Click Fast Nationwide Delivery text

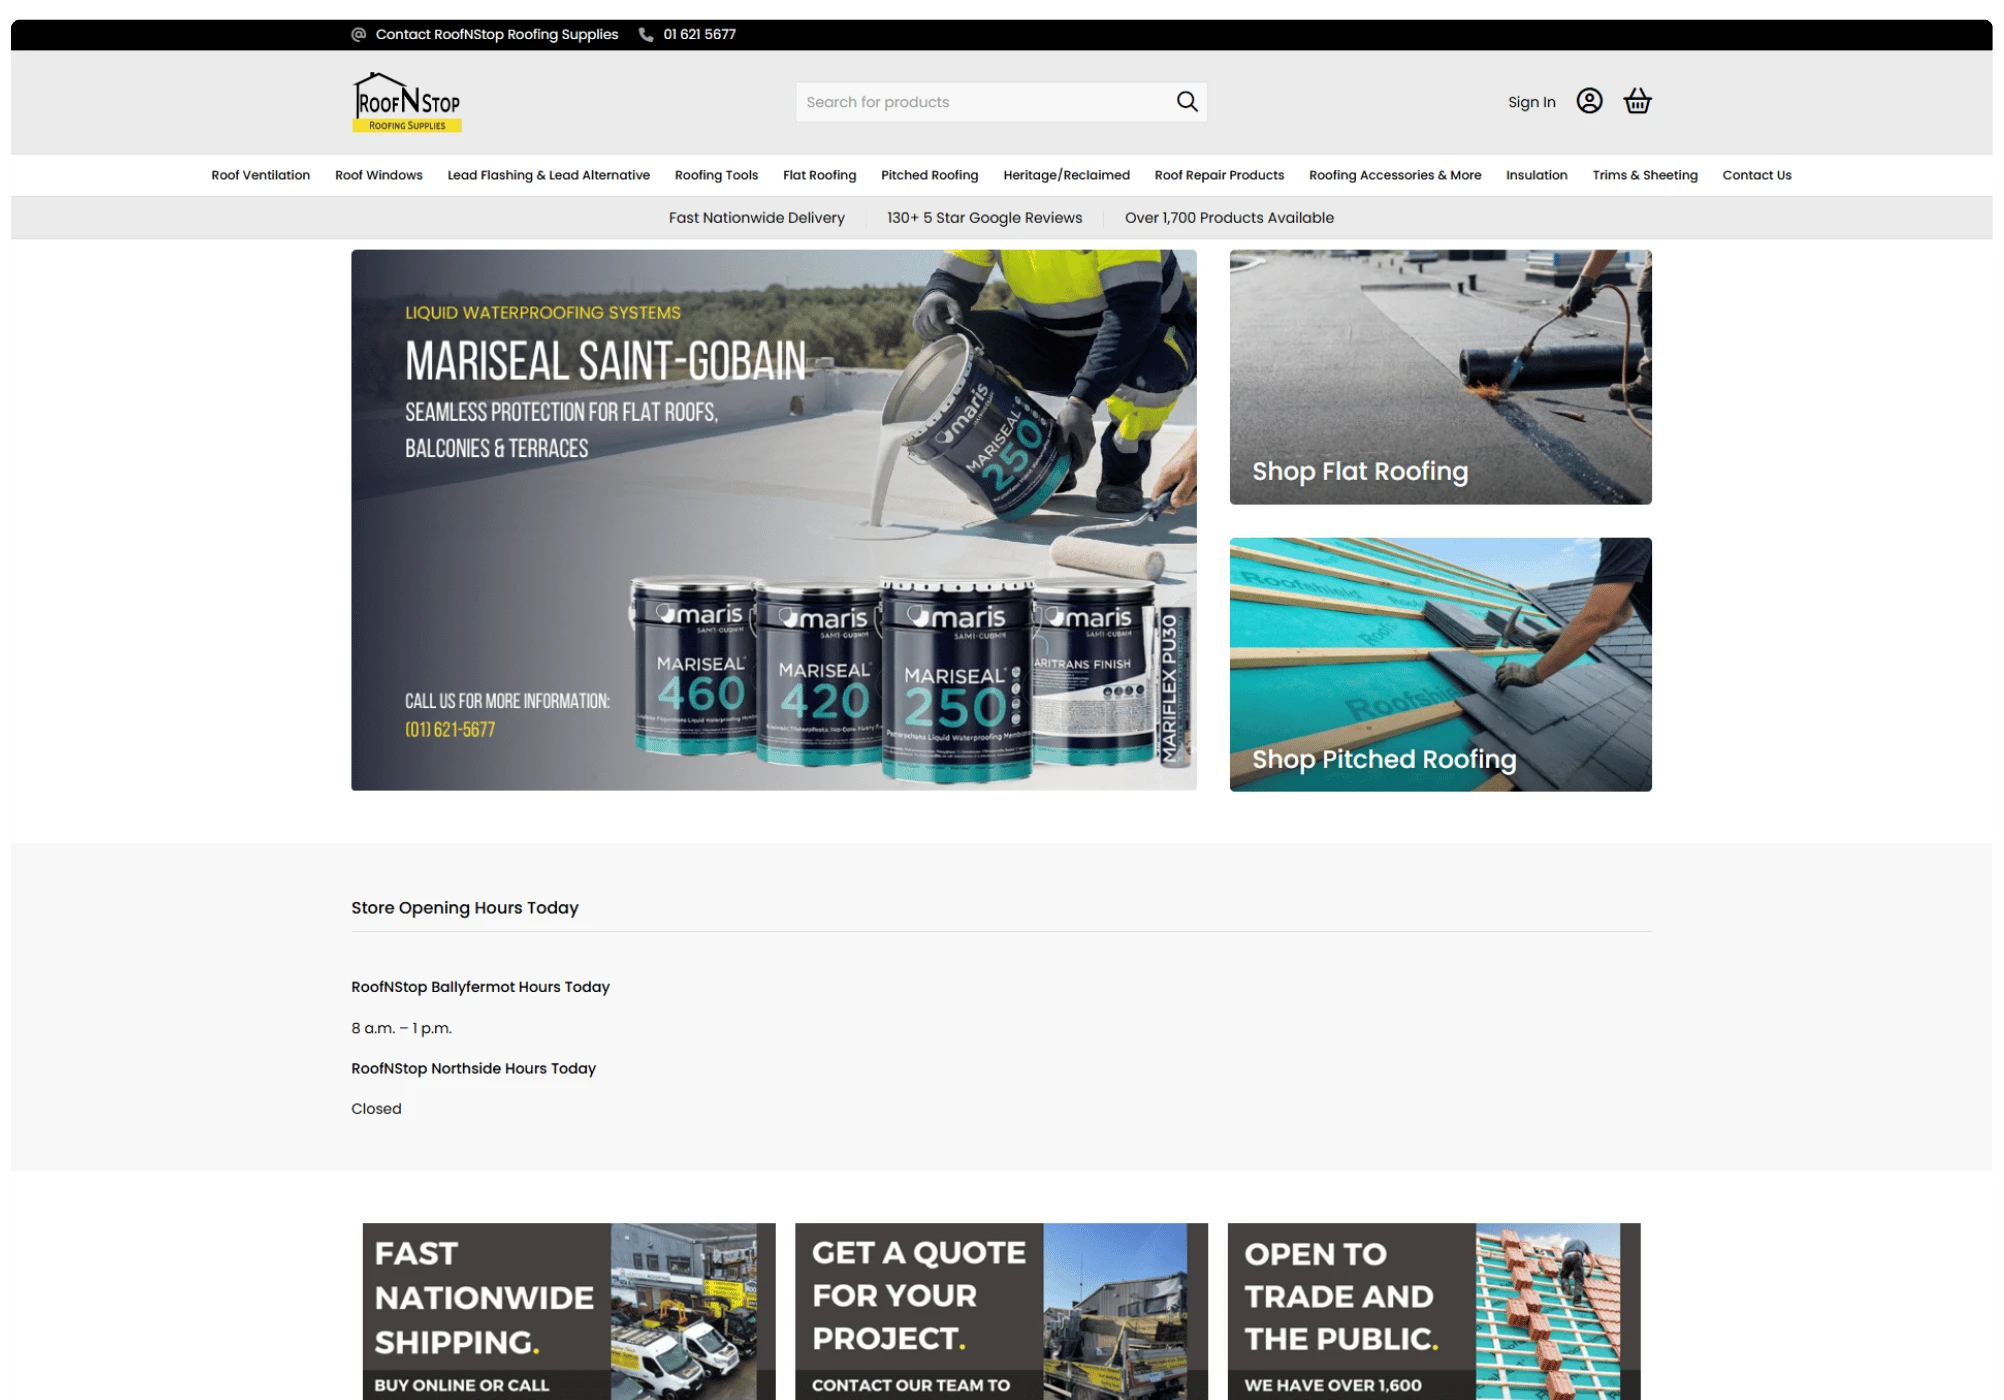[756, 218]
